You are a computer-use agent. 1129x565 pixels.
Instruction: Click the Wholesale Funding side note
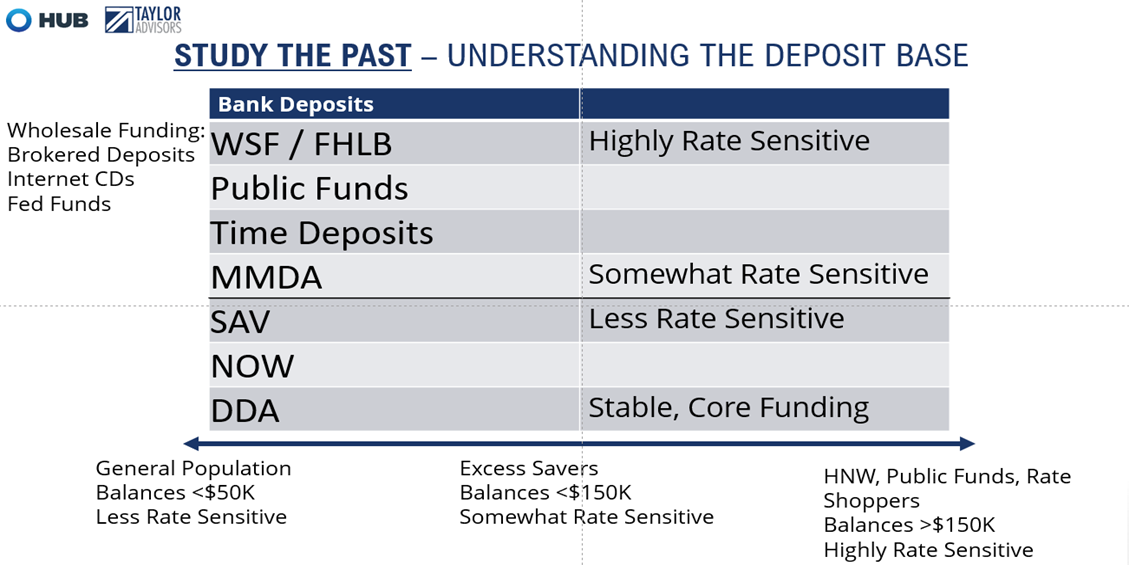[106, 167]
